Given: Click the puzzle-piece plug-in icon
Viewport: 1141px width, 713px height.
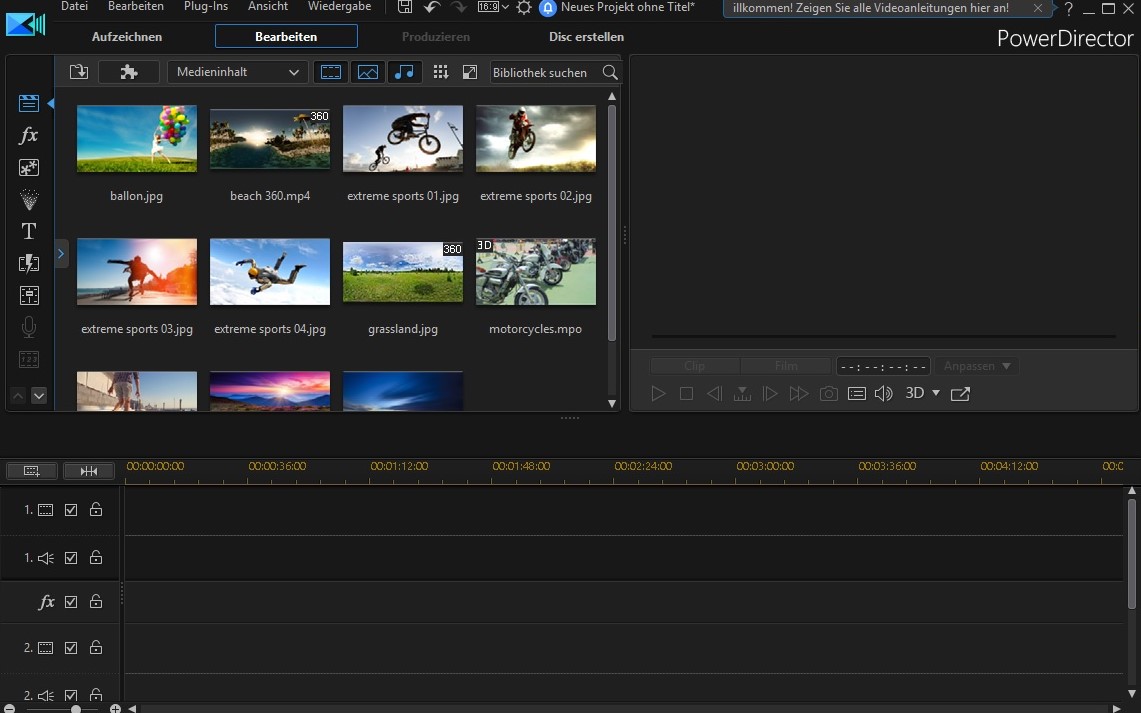Looking at the screenshot, I should 129,72.
